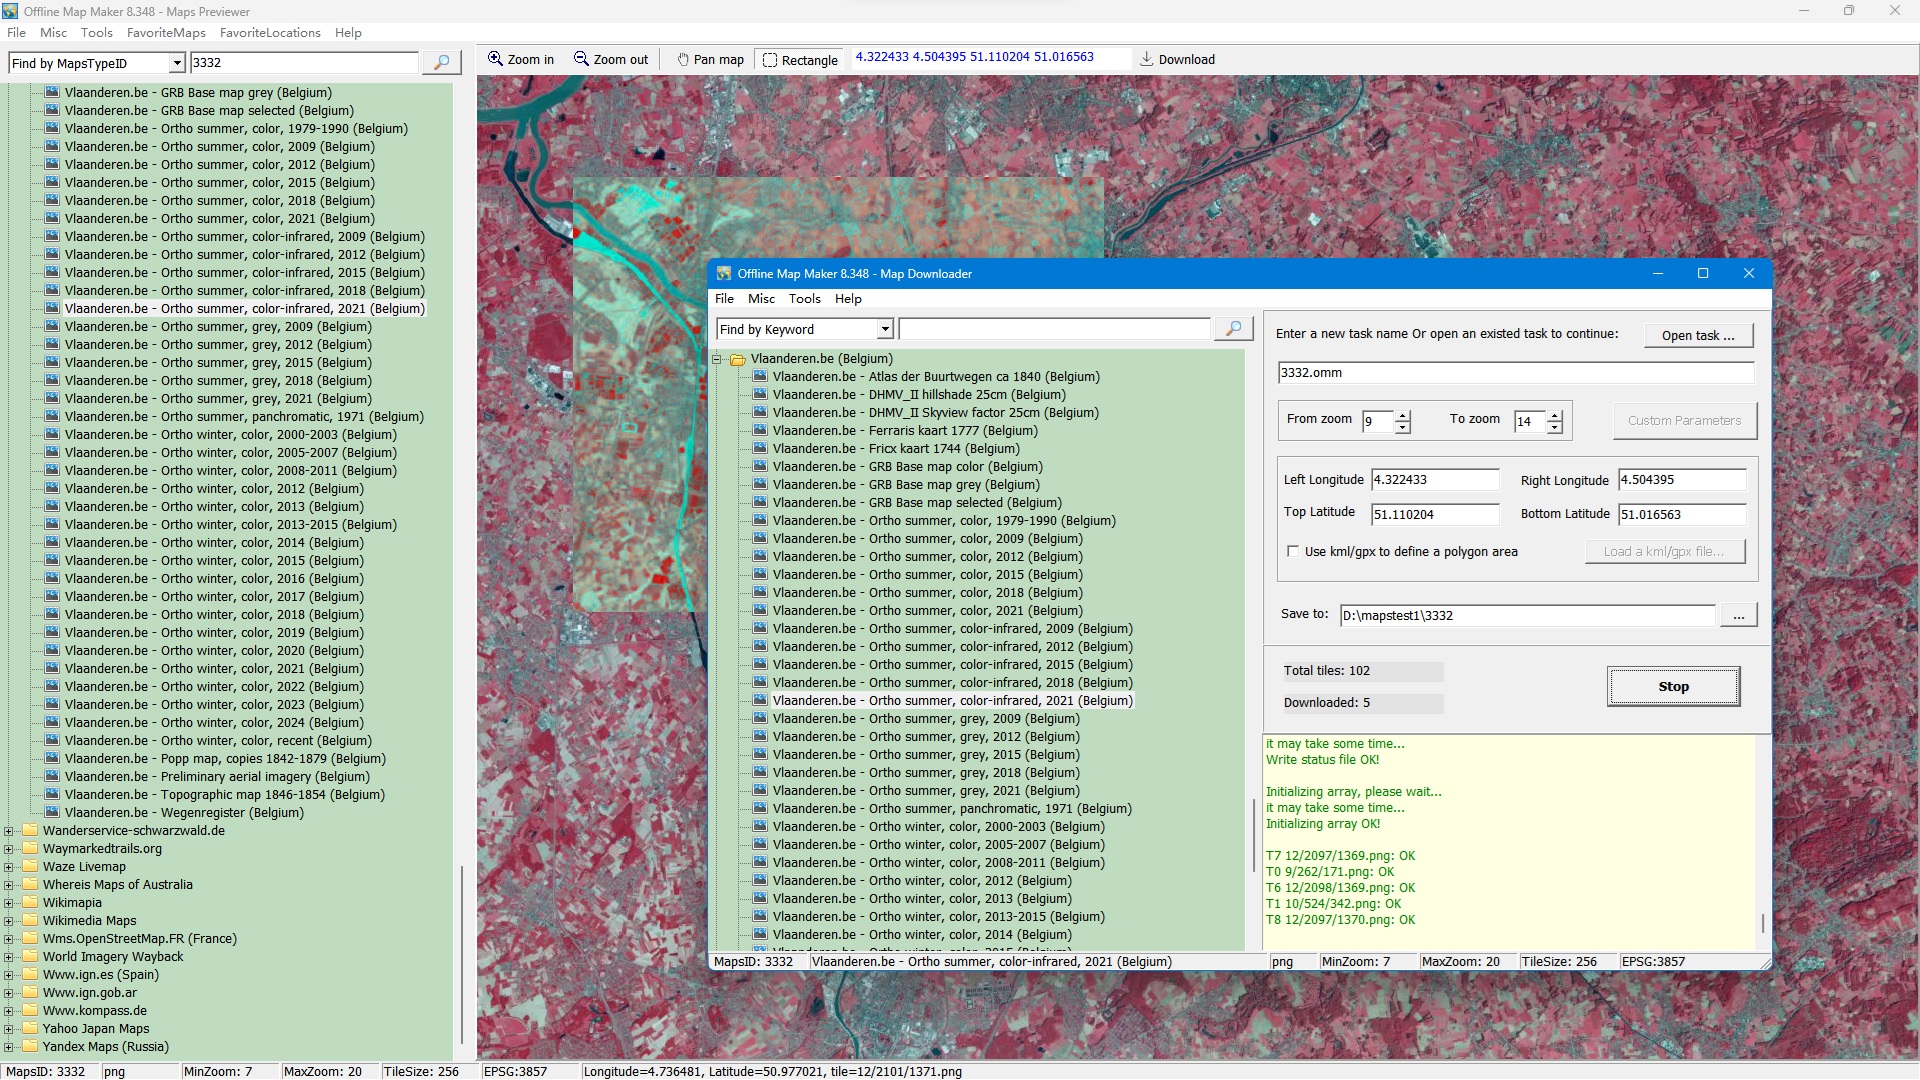The image size is (1920, 1080).
Task: Open Tools menu in Map Downloader
Action: (804, 299)
